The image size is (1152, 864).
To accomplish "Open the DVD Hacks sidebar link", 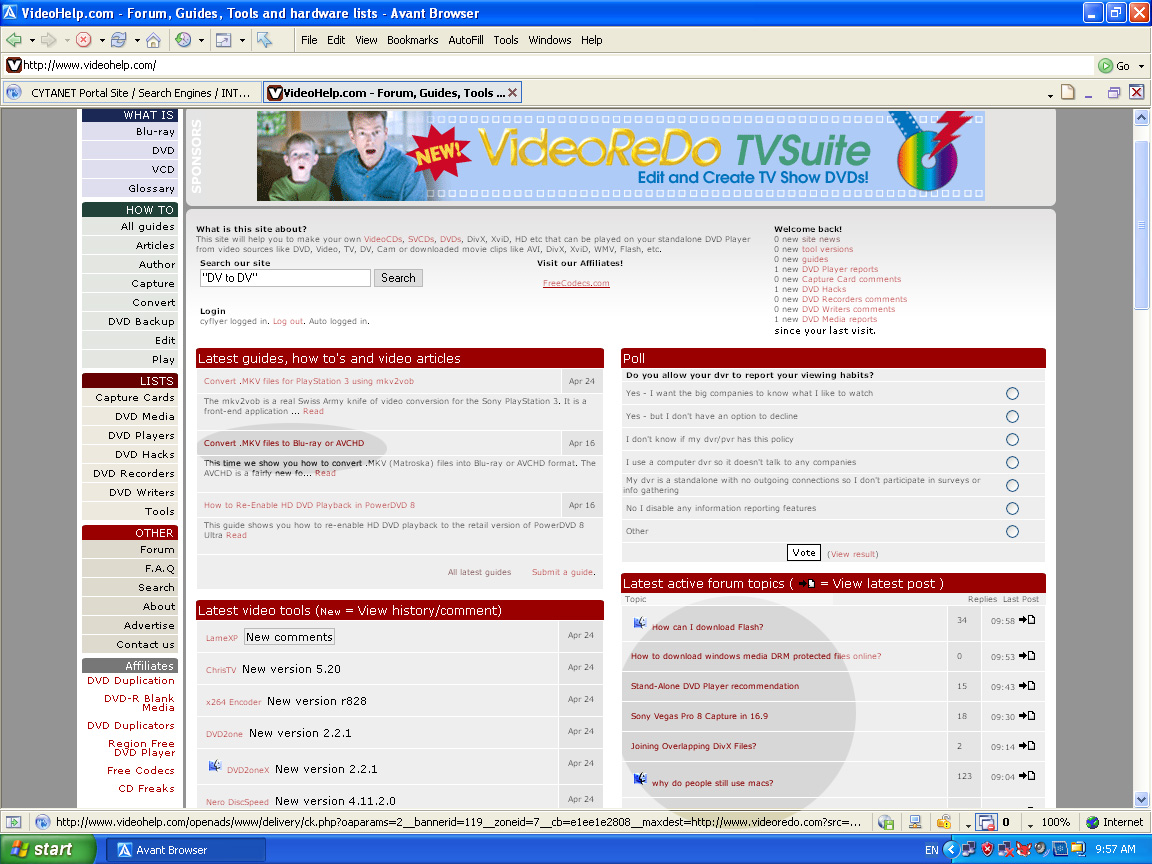I will pos(145,455).
